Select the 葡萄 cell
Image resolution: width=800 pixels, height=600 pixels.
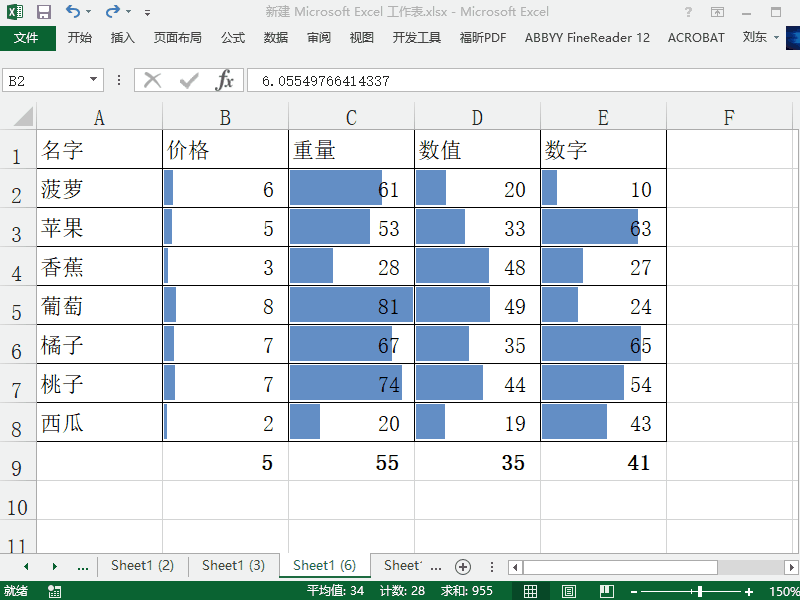(x=99, y=305)
